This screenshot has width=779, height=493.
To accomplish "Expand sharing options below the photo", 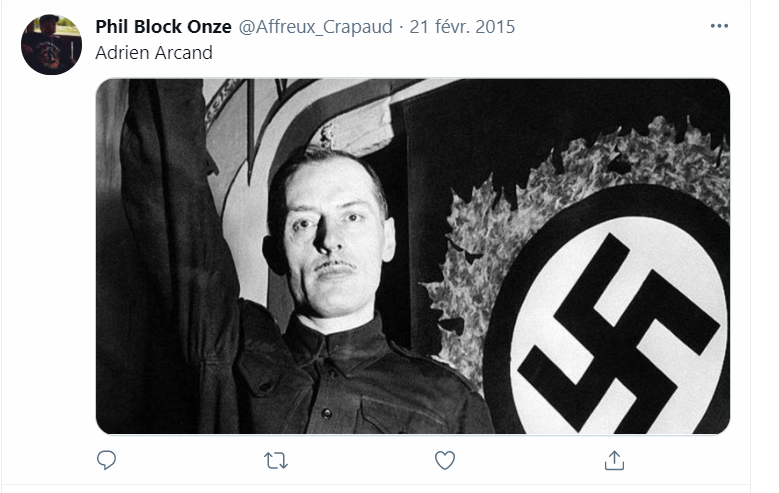I will click(x=614, y=460).
